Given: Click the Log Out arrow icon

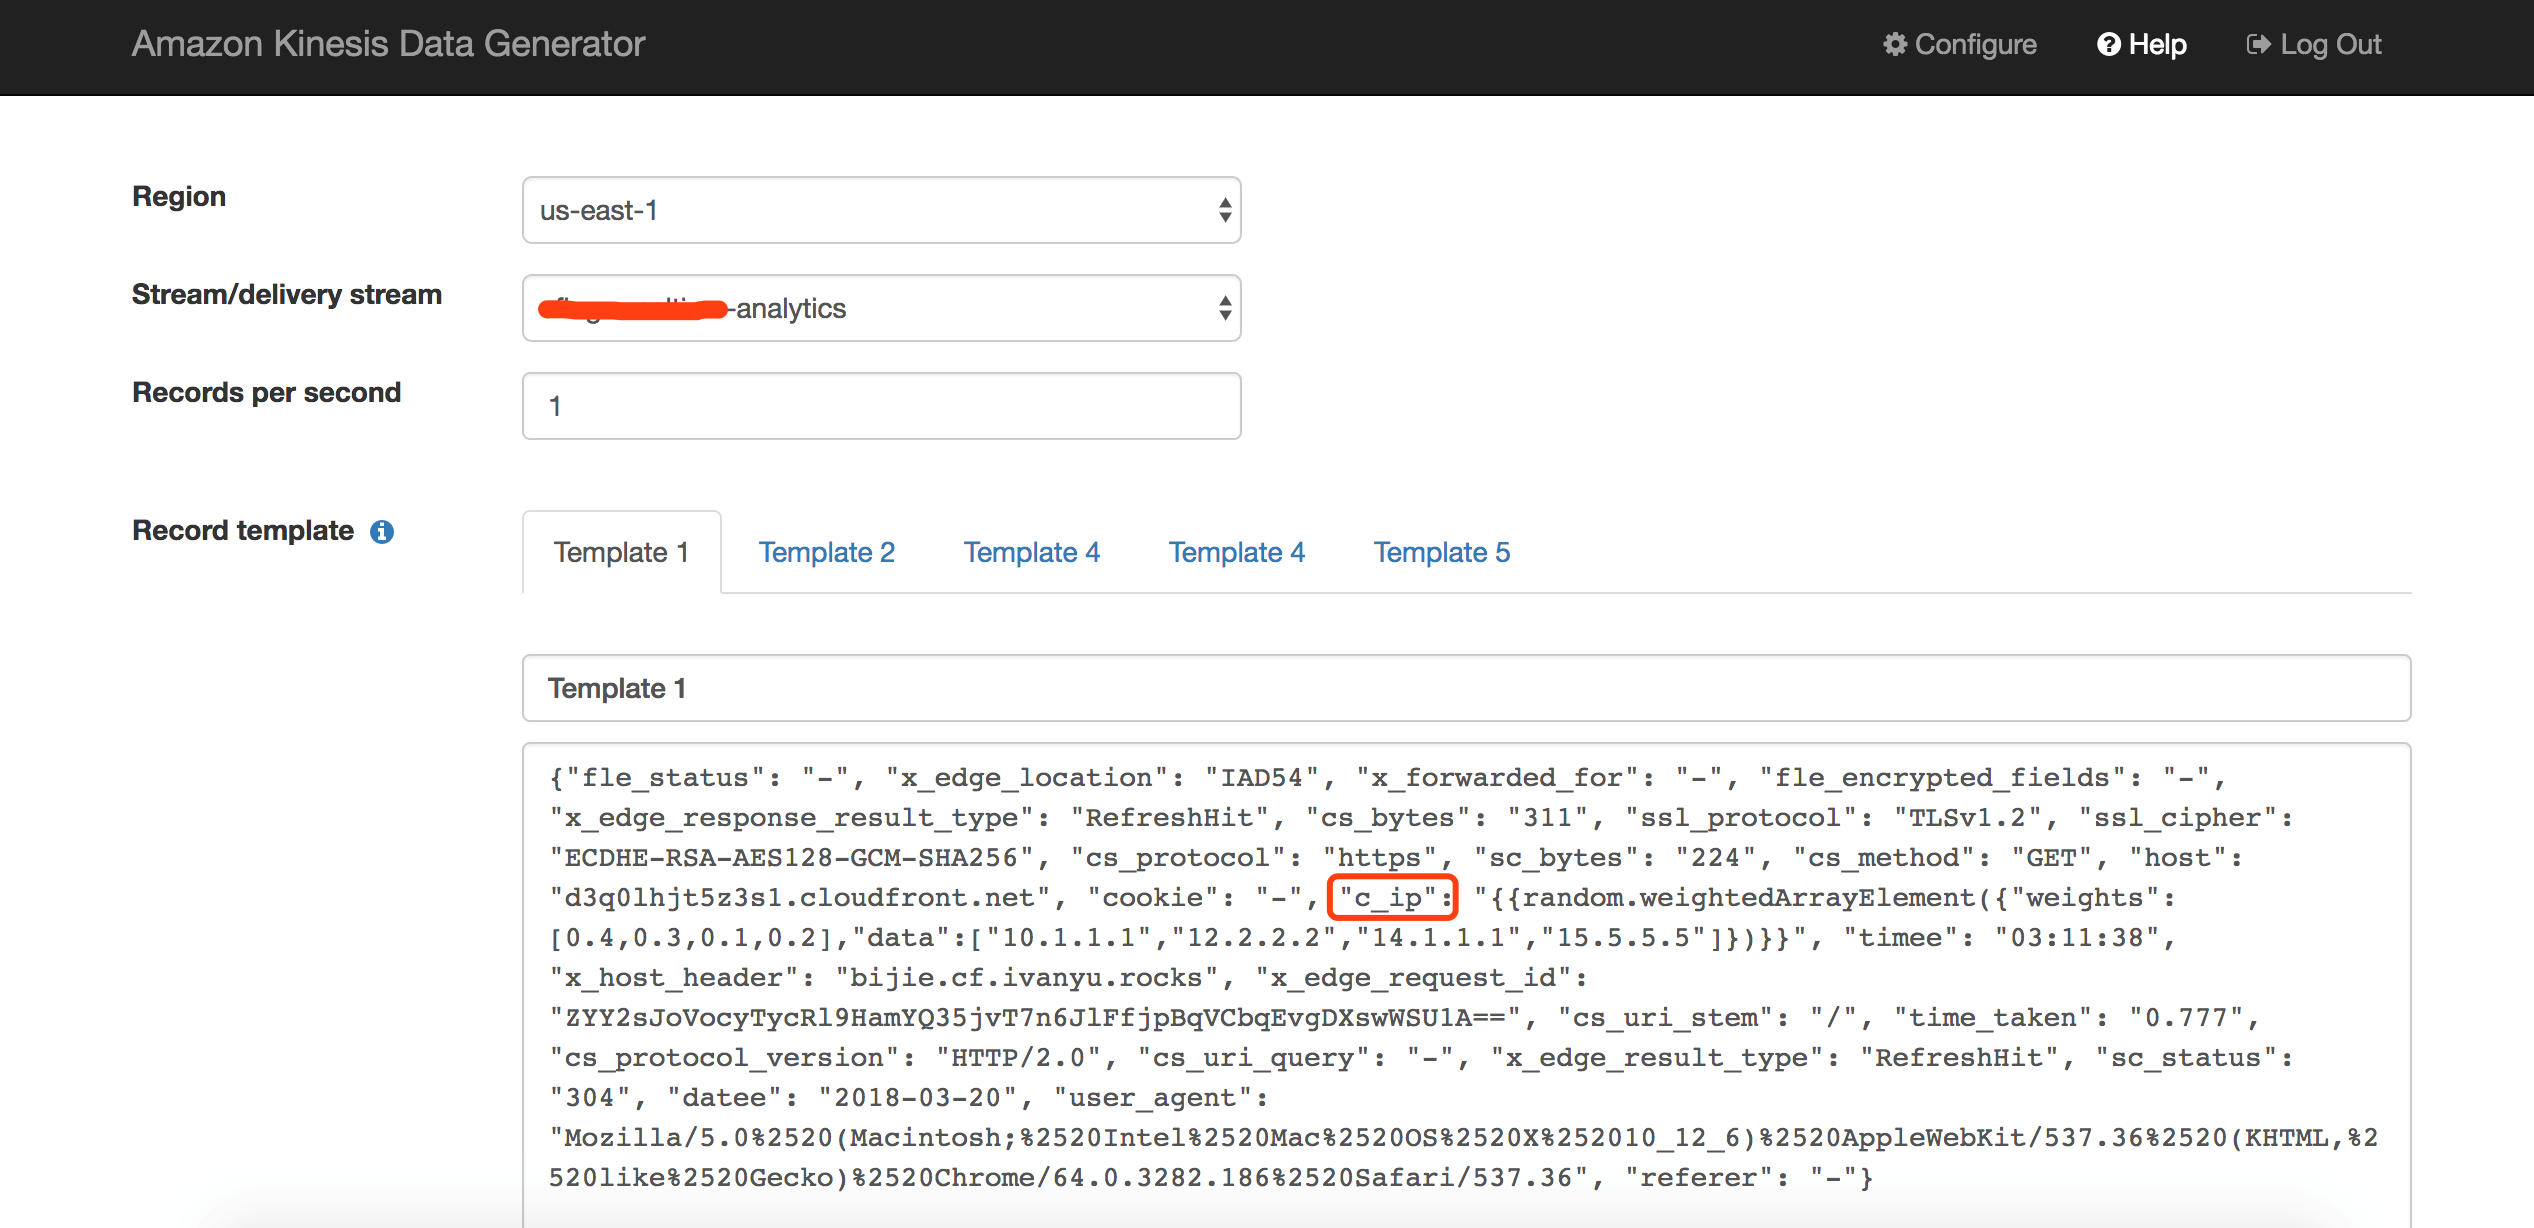Looking at the screenshot, I should (2258, 44).
